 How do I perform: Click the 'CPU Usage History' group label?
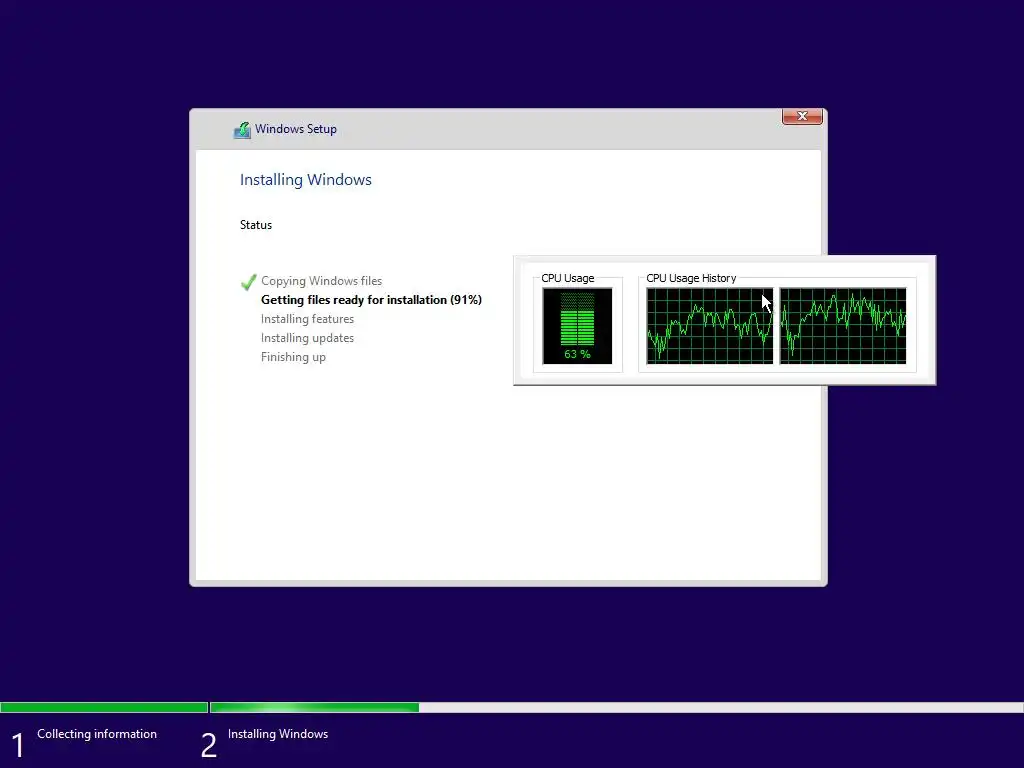click(x=691, y=278)
